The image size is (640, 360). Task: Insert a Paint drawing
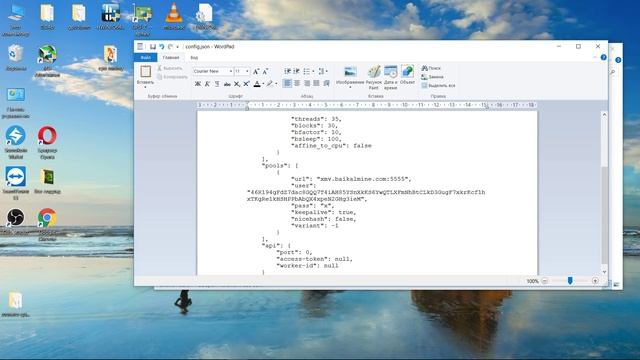click(373, 77)
